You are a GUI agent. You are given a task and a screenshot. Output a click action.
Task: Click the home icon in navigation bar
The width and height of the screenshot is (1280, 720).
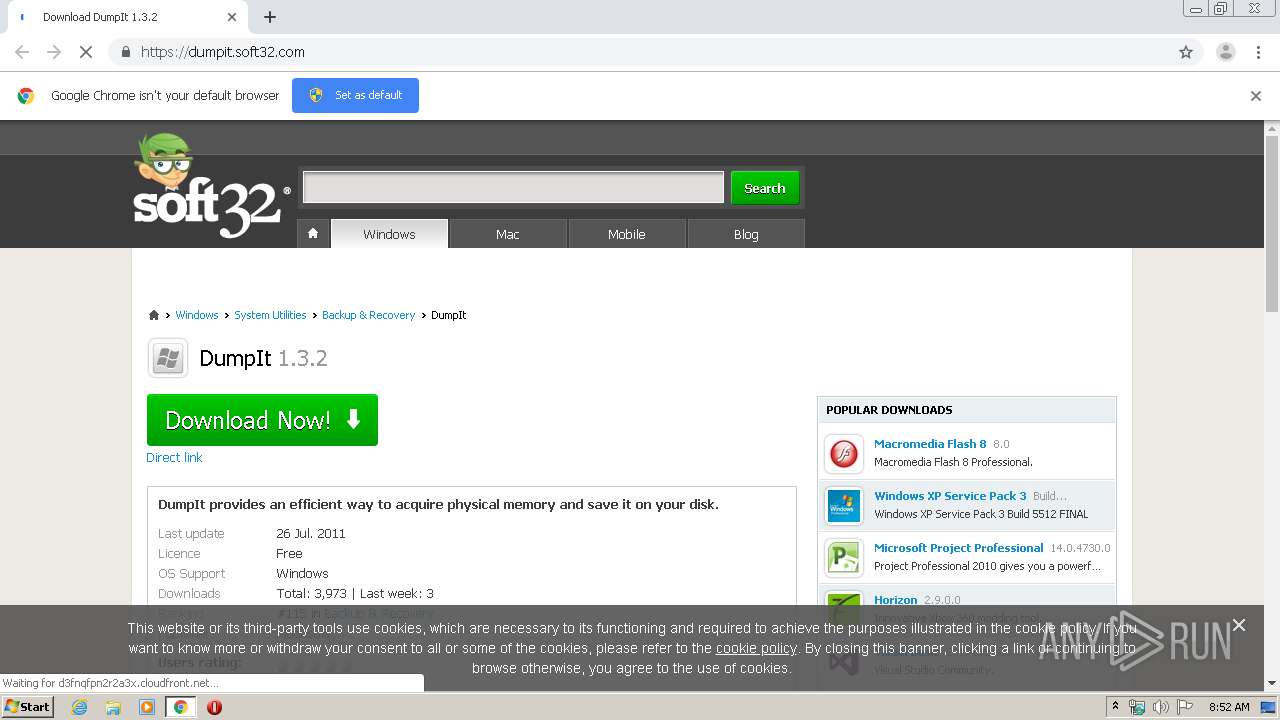point(313,233)
